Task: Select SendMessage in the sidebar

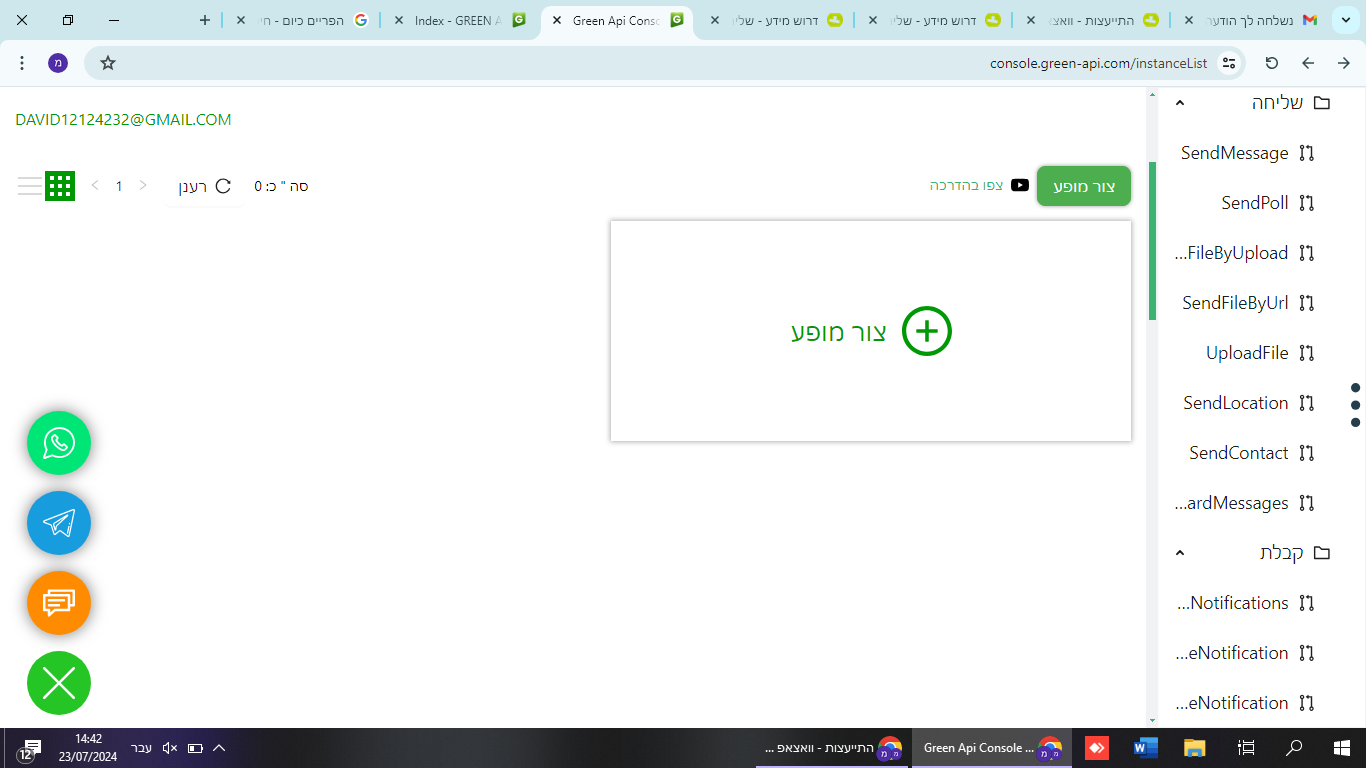Action: pyautogui.click(x=1234, y=153)
